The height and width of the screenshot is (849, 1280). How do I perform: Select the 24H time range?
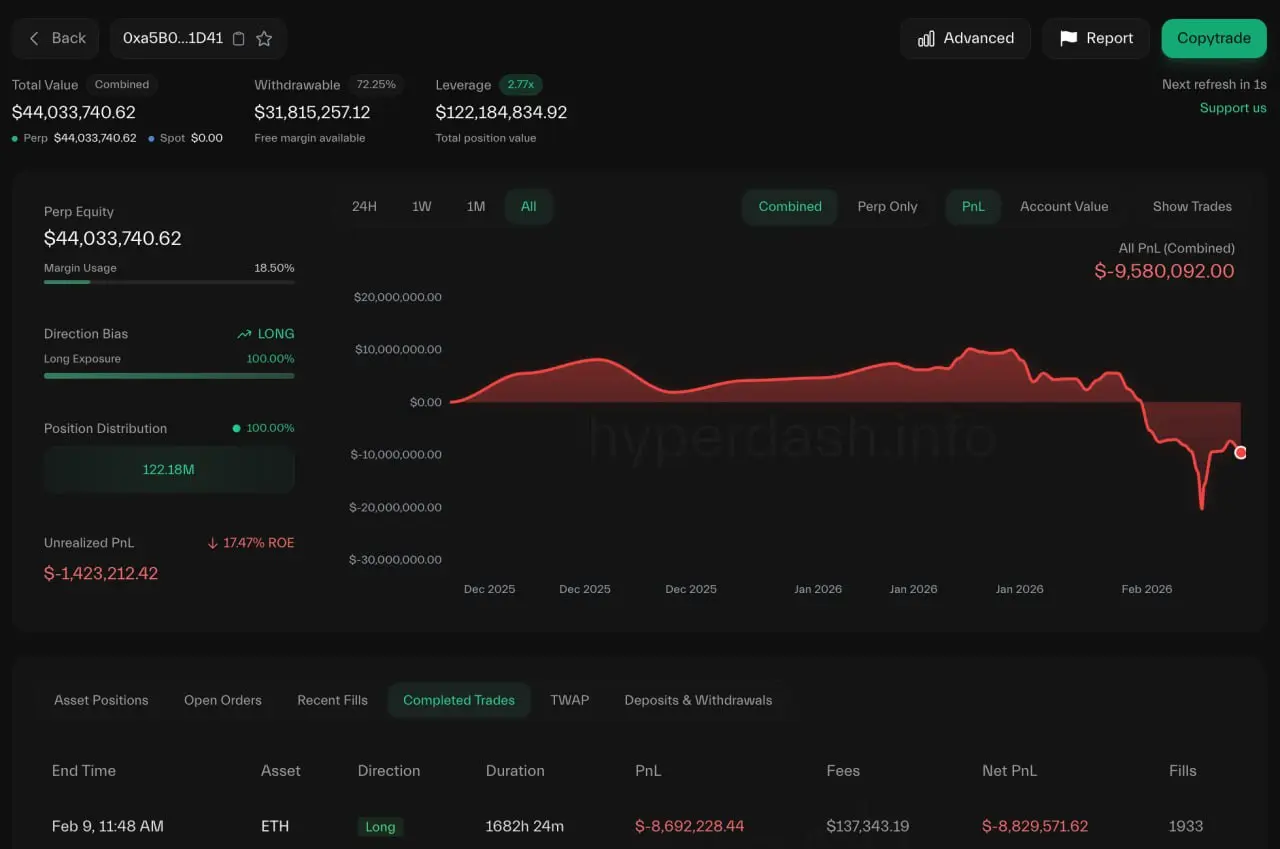tap(364, 206)
